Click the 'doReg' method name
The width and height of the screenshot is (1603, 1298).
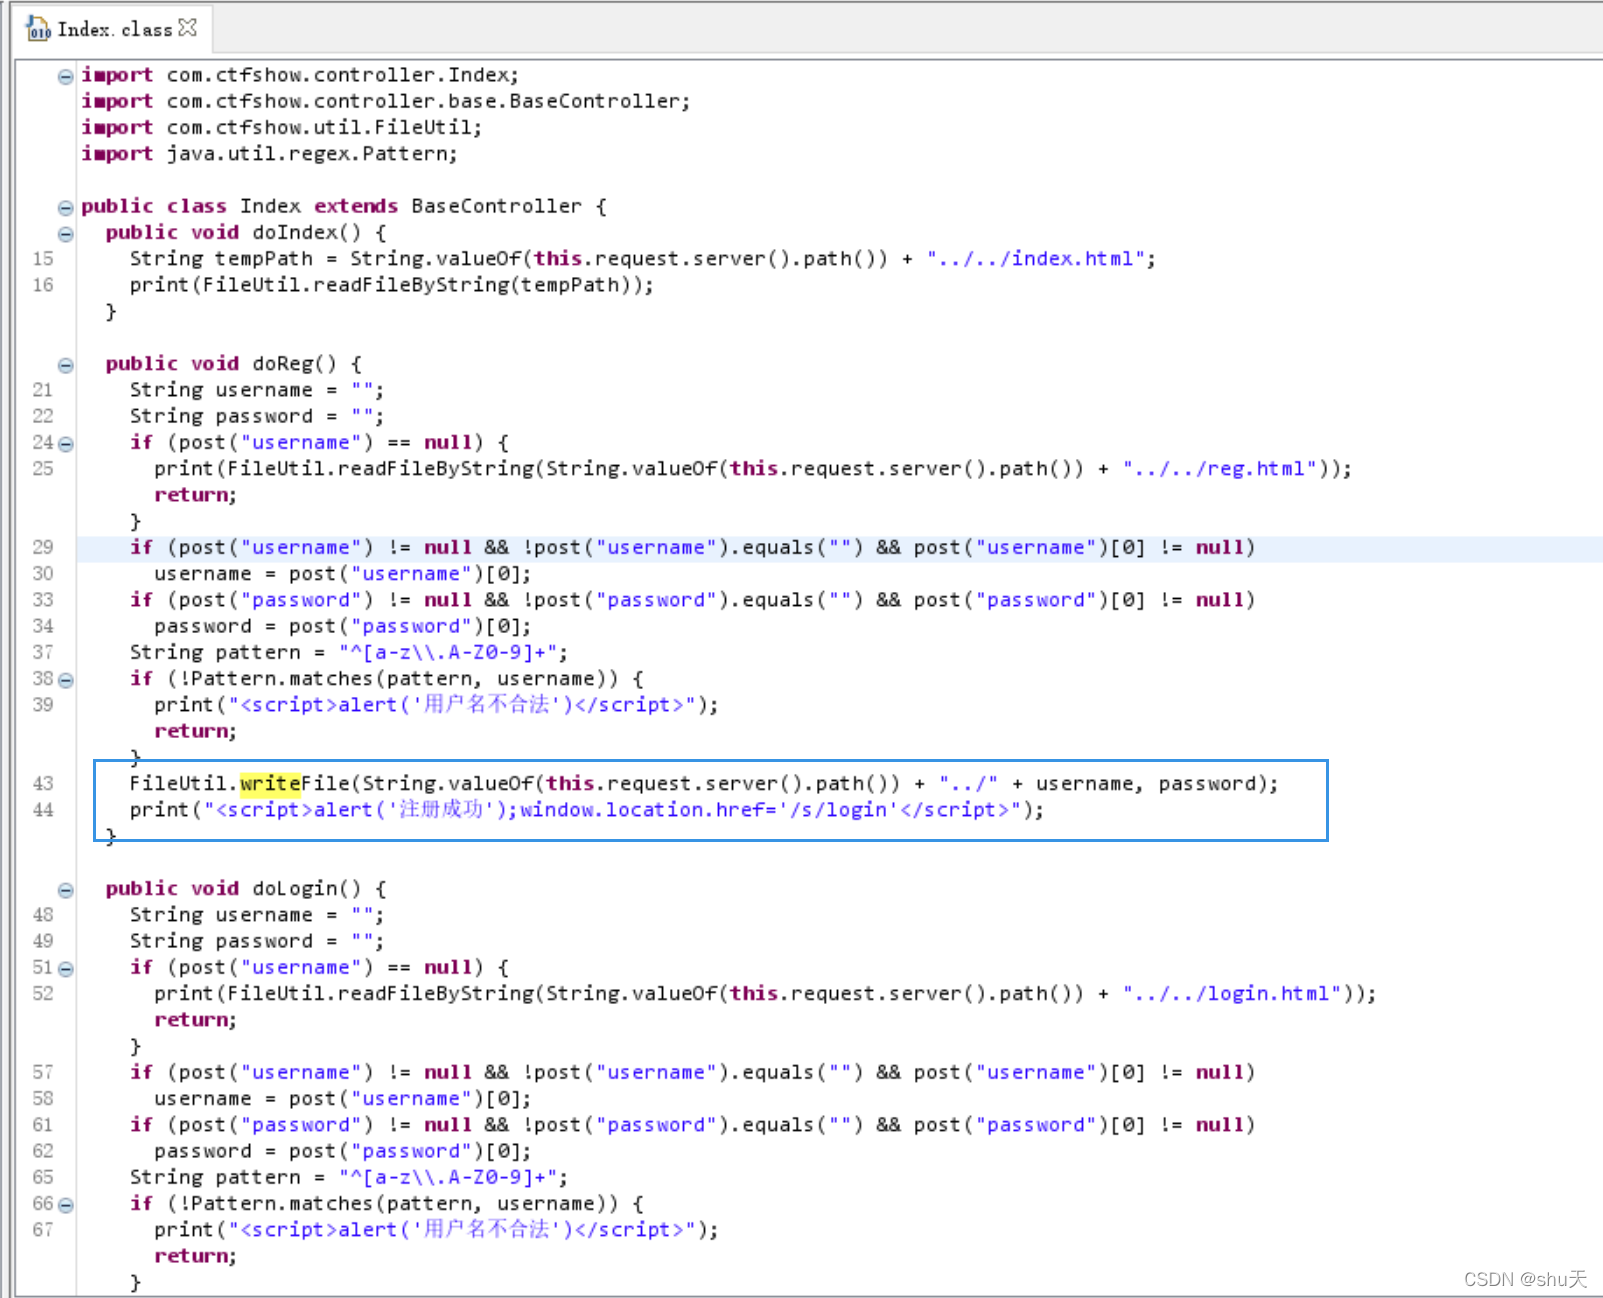click(x=283, y=363)
